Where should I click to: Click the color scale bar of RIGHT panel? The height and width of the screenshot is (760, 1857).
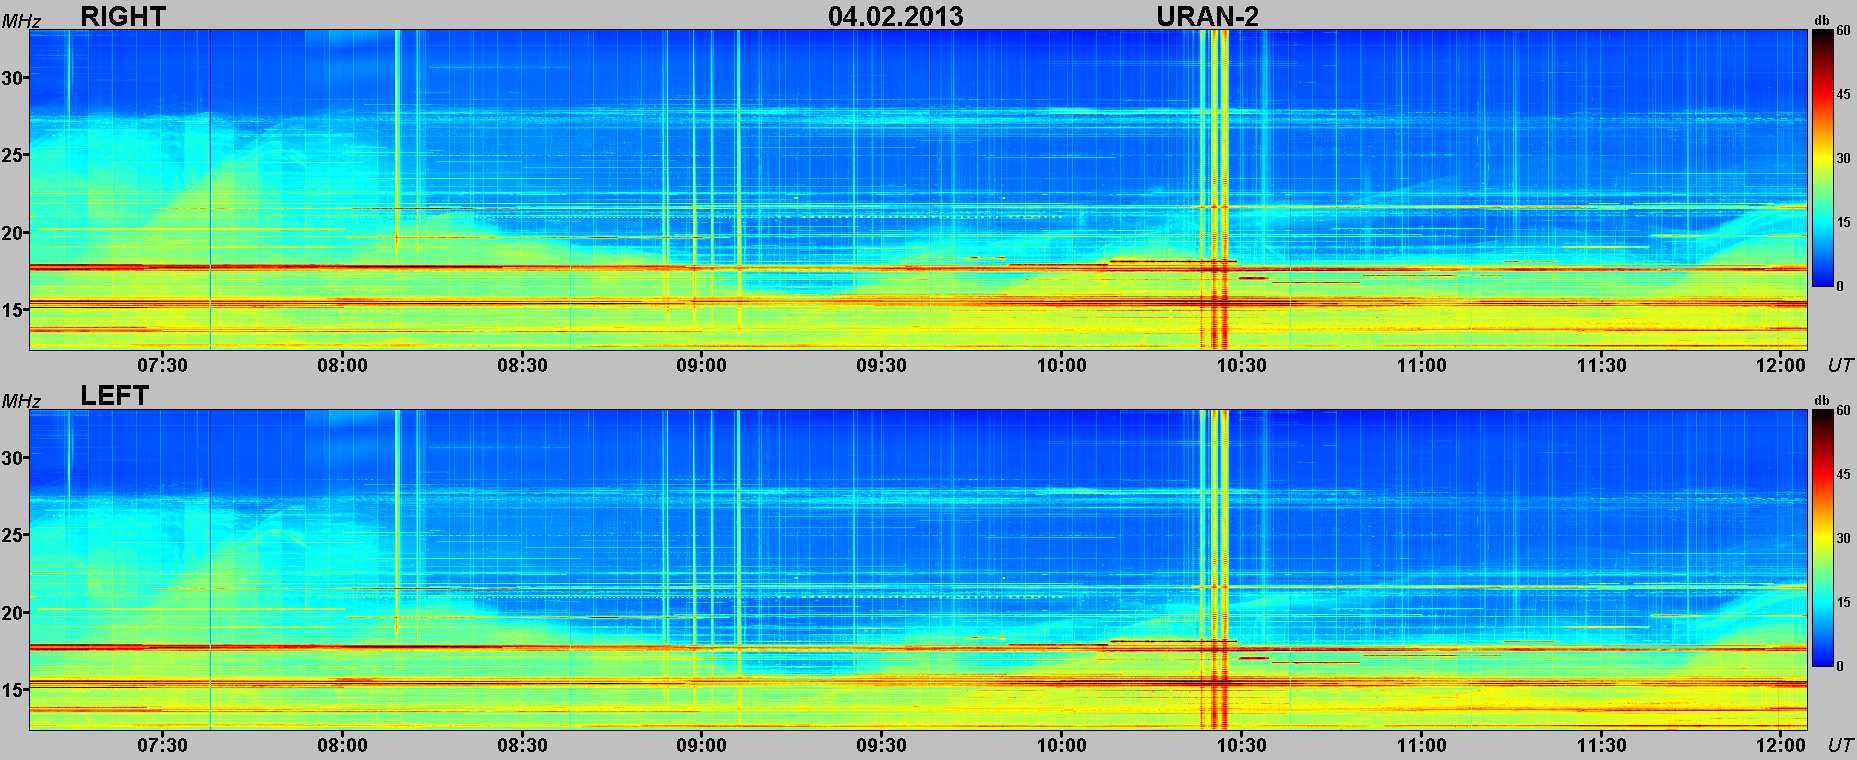coord(1822,158)
